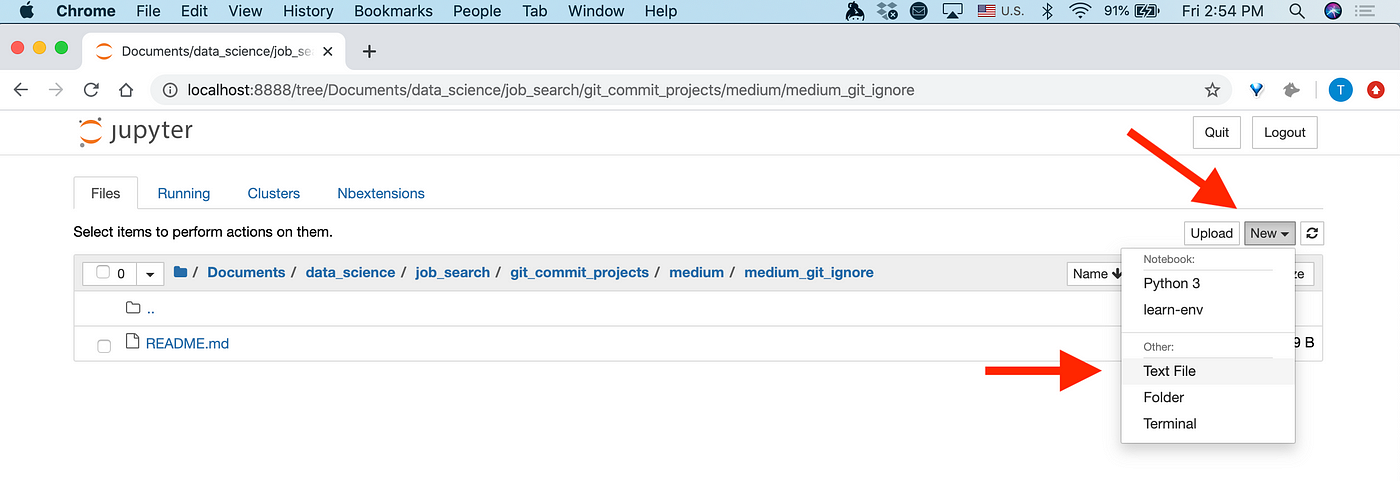This screenshot has height=481, width=1400.
Task: Click the browser back arrow
Action: 21,90
